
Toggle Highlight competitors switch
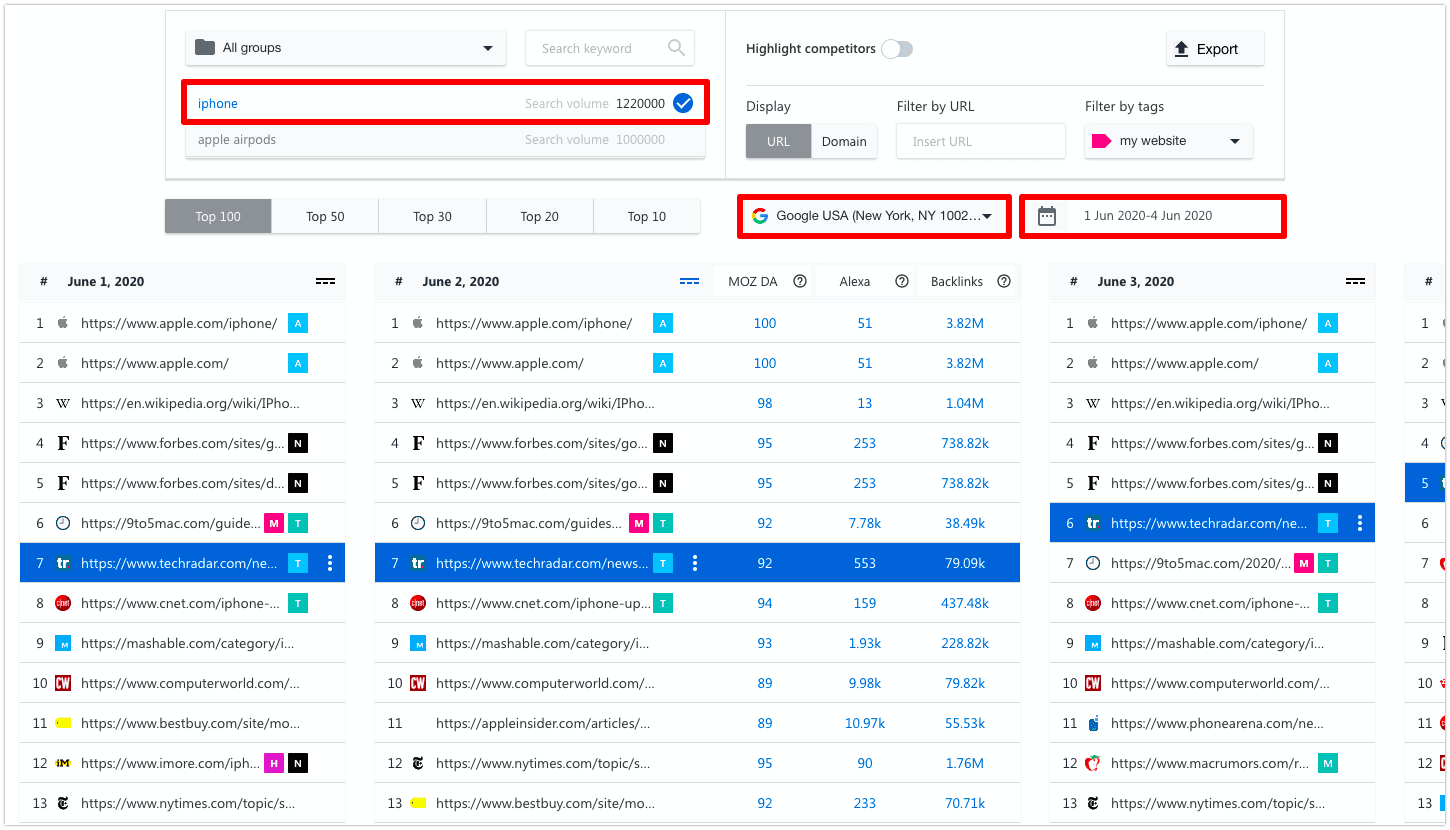click(897, 49)
